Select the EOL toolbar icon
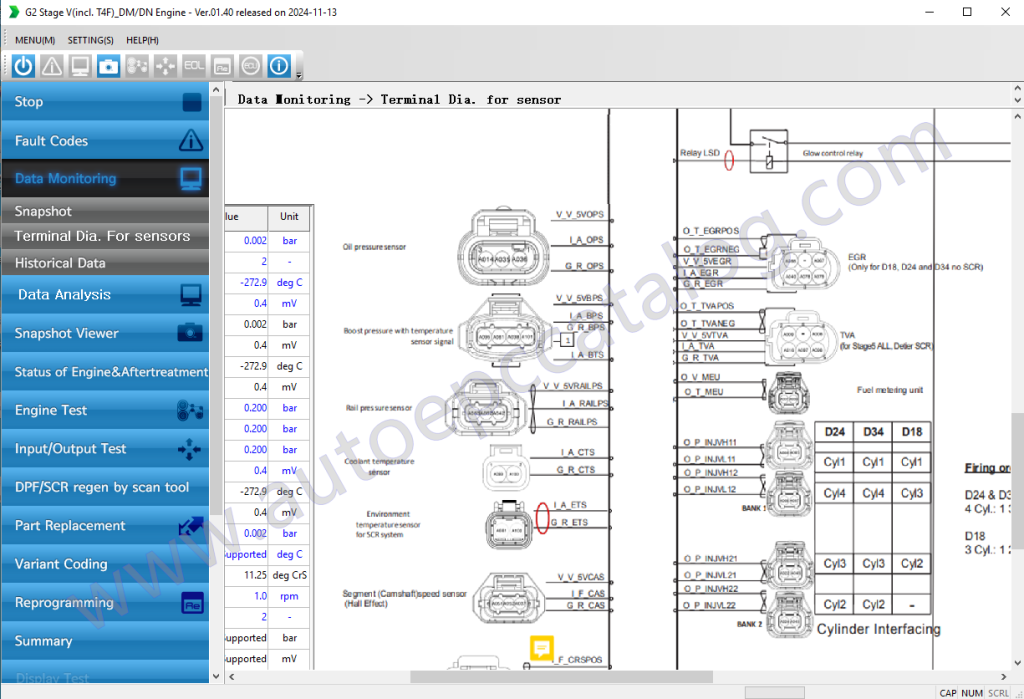The height and width of the screenshot is (699, 1024). click(x=194, y=66)
